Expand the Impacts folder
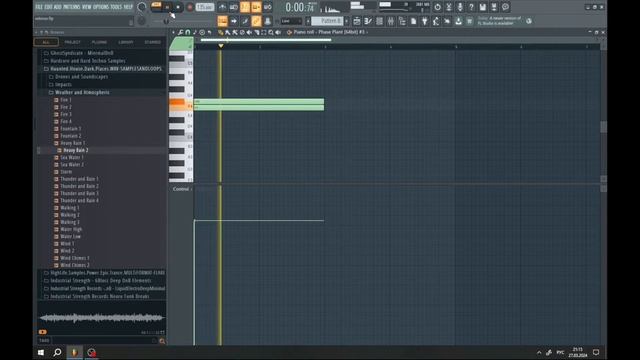640x360 pixels. [63, 84]
